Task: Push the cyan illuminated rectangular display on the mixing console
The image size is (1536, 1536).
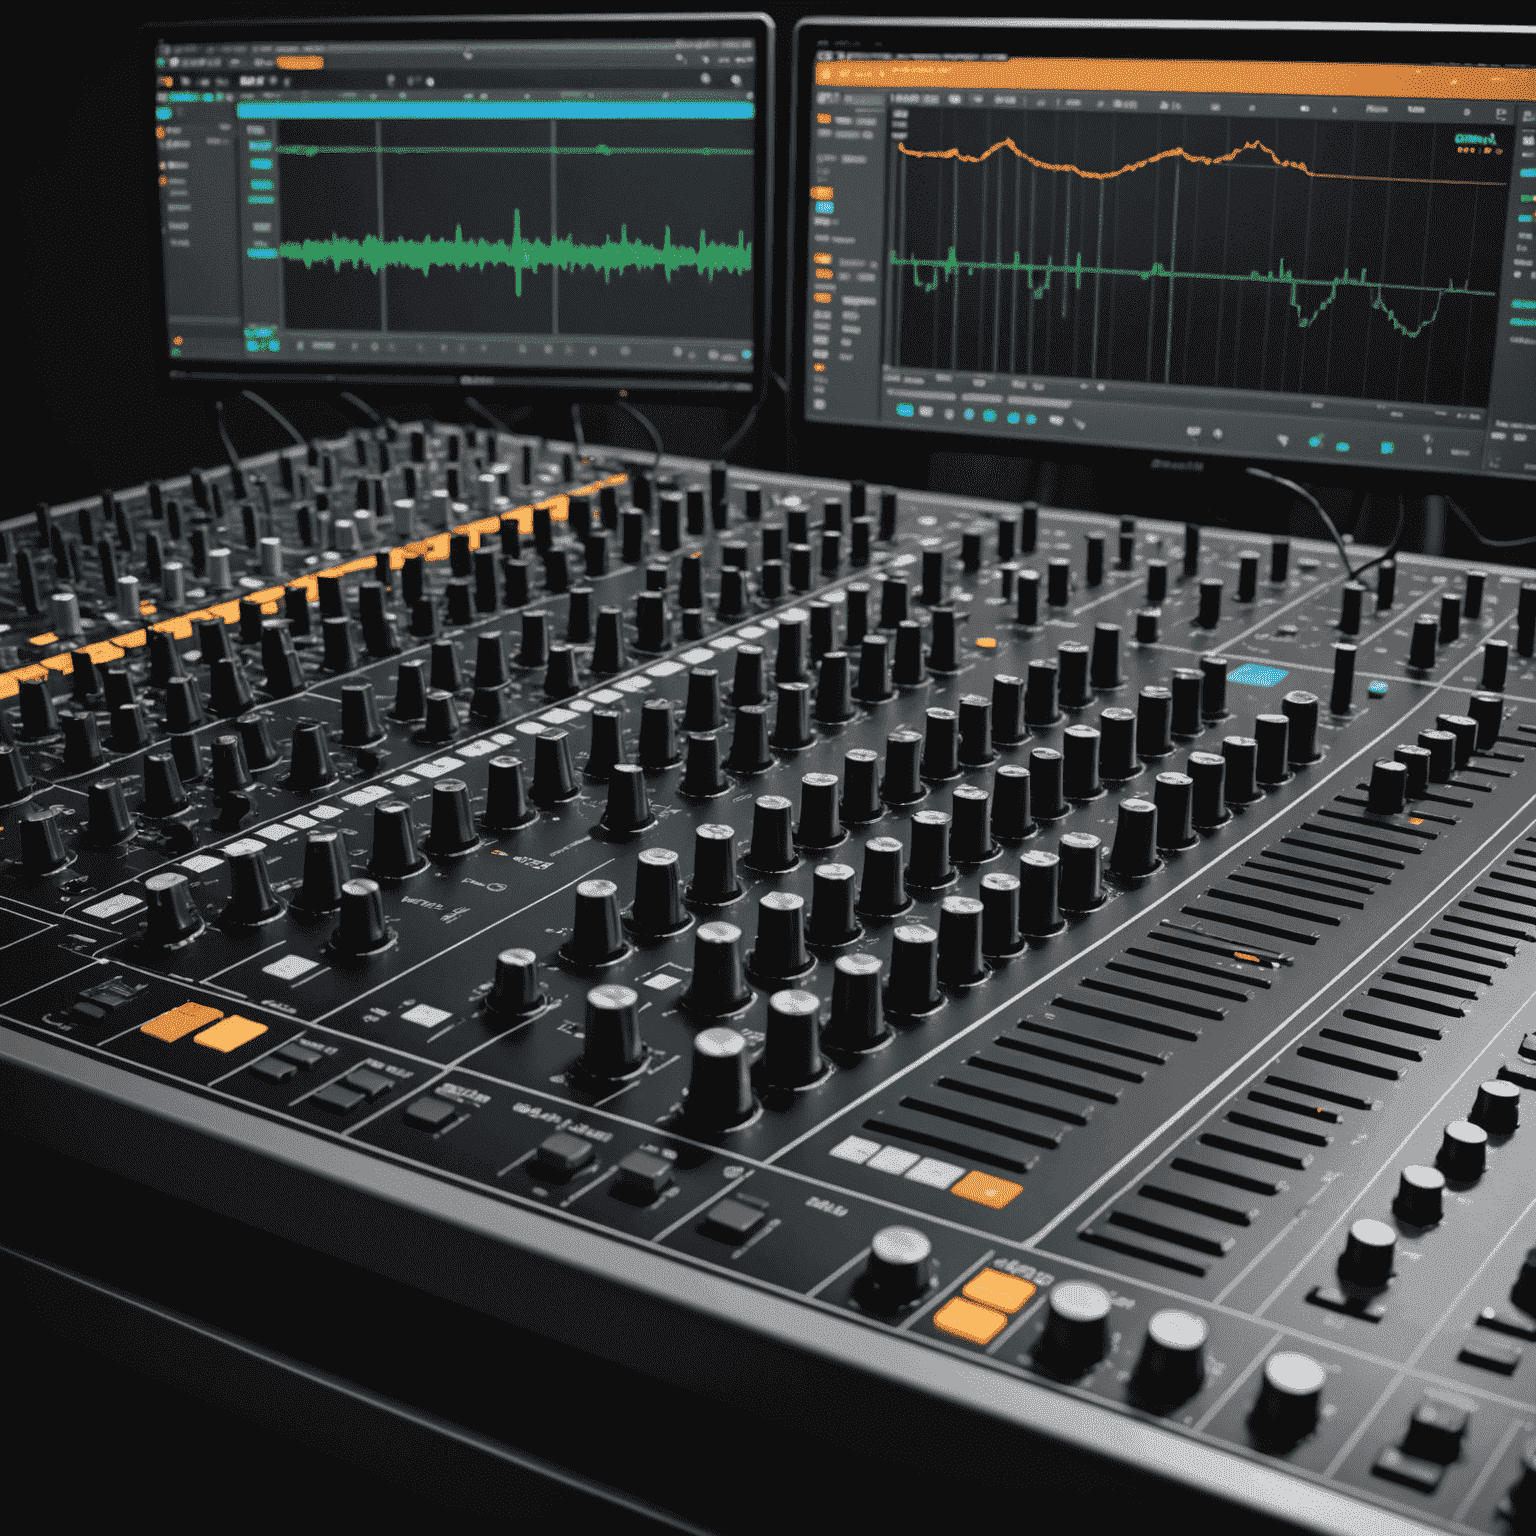Action: tap(1256, 675)
